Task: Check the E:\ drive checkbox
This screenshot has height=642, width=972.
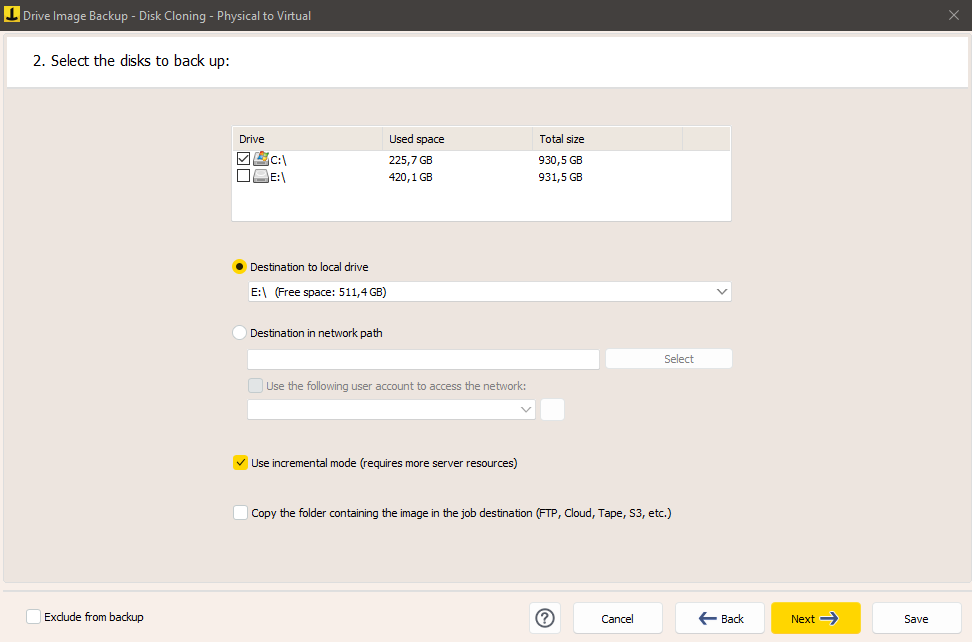Action: 243,177
